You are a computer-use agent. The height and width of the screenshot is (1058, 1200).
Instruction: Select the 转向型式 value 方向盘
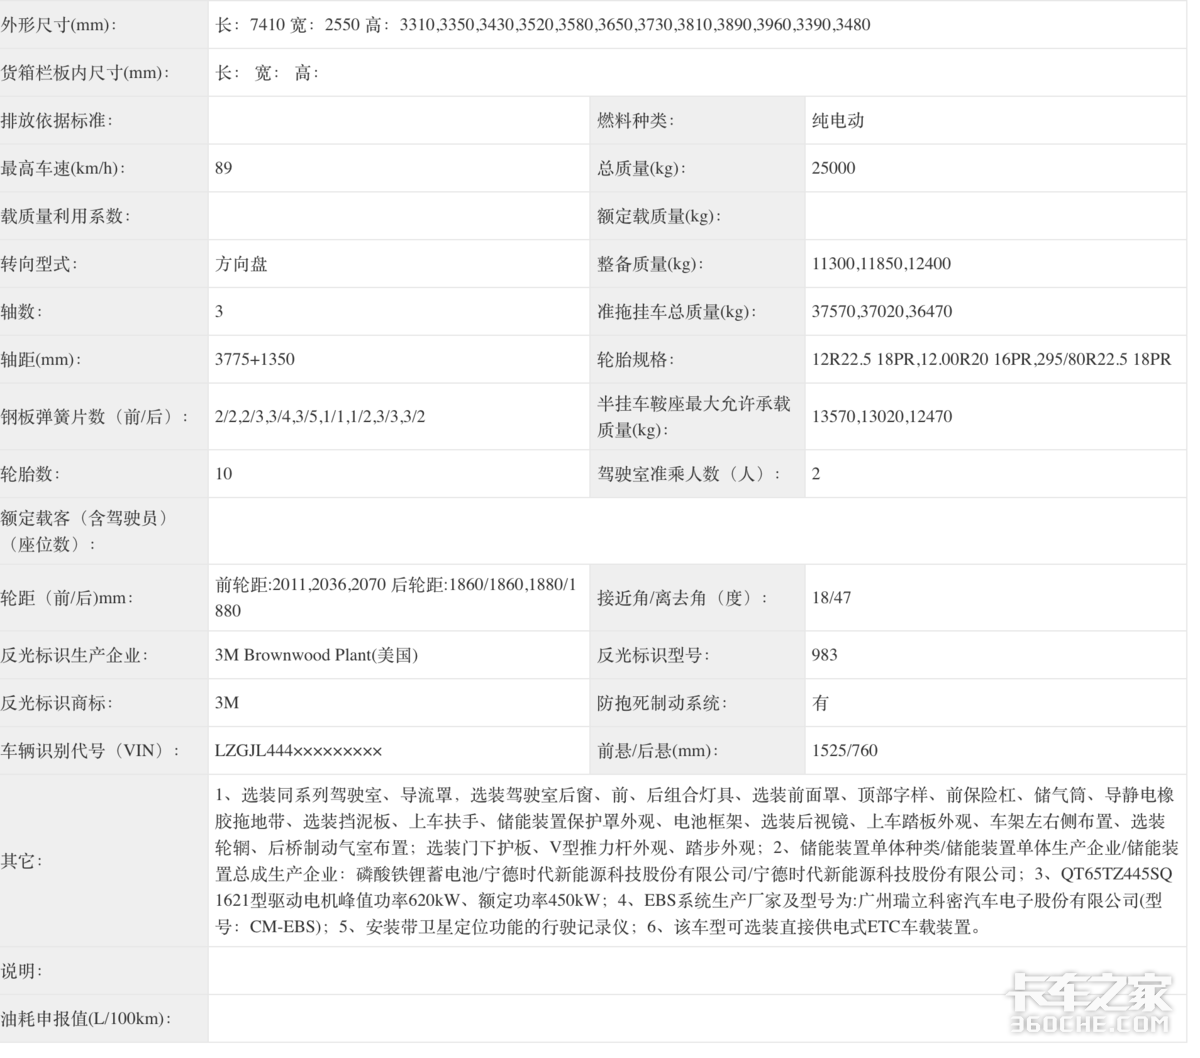241,264
